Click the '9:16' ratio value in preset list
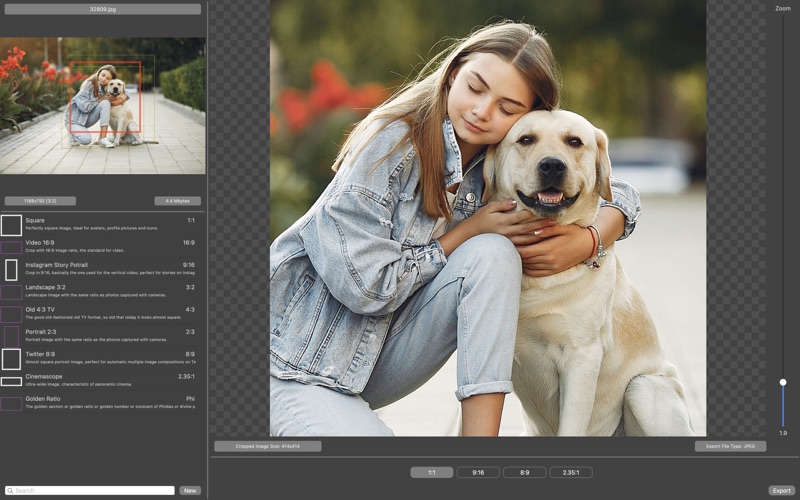 tap(189, 265)
